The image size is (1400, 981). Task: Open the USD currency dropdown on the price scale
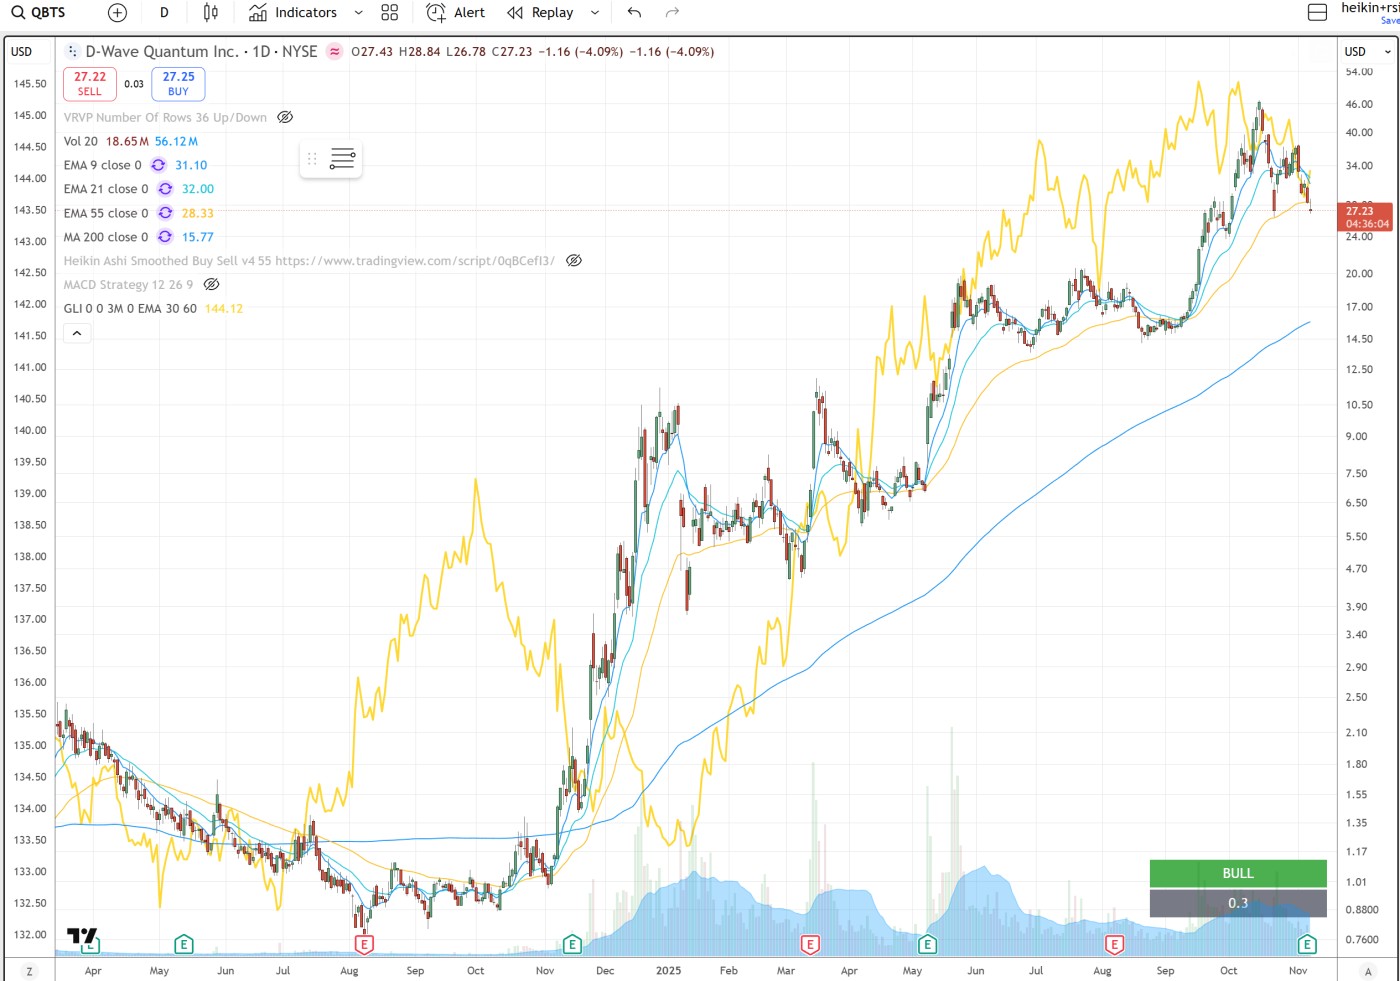[1367, 51]
